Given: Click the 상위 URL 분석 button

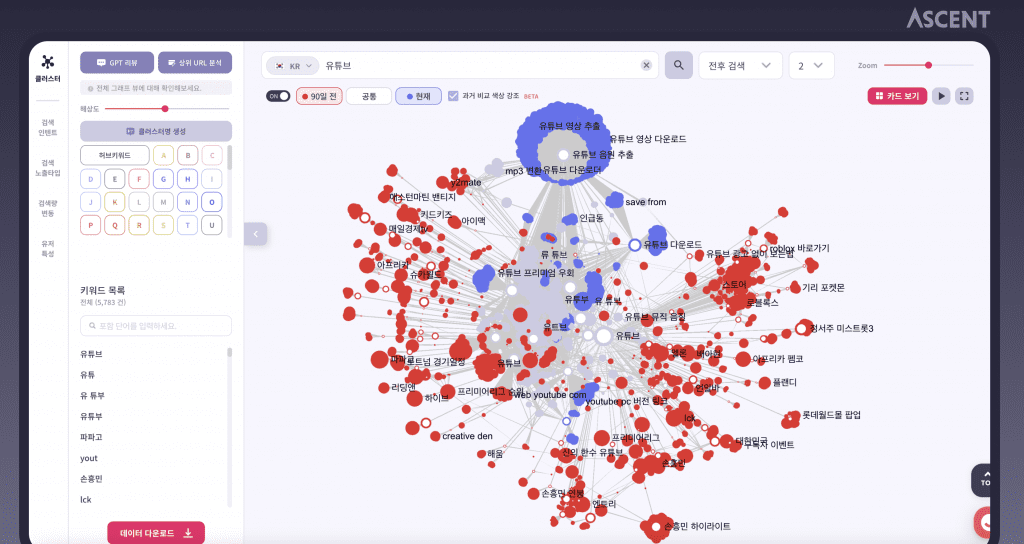Looking at the screenshot, I should 195,63.
